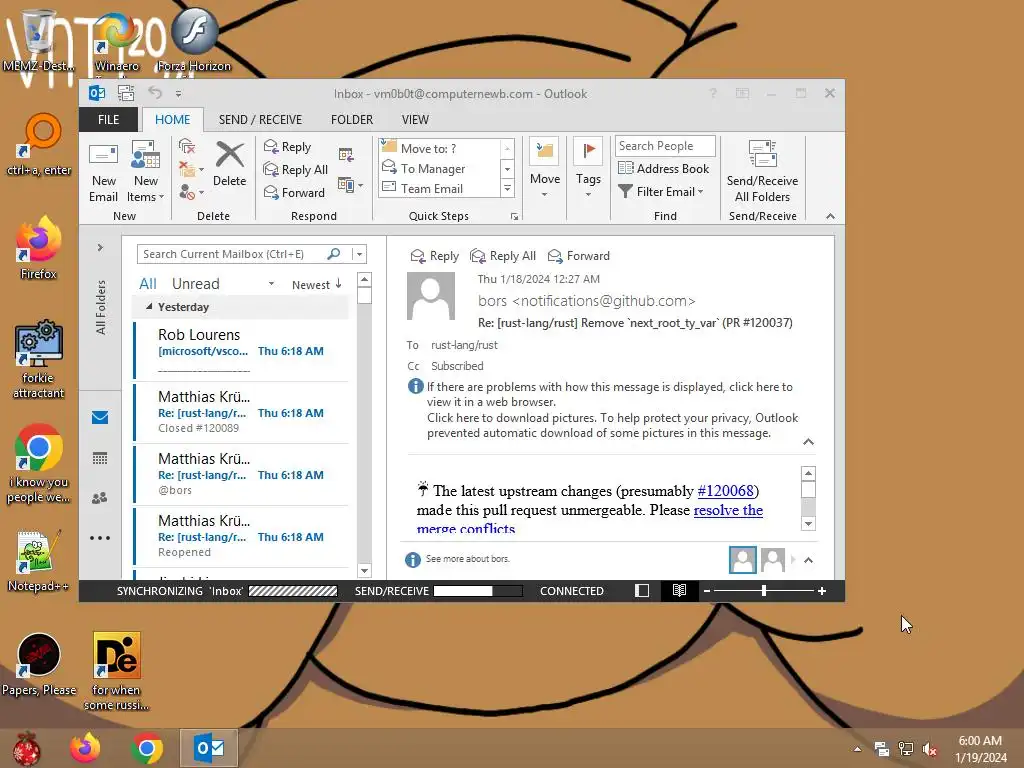Image resolution: width=1024 pixels, height=768 pixels.
Task: Switch to the HOME tab
Action: point(172,120)
